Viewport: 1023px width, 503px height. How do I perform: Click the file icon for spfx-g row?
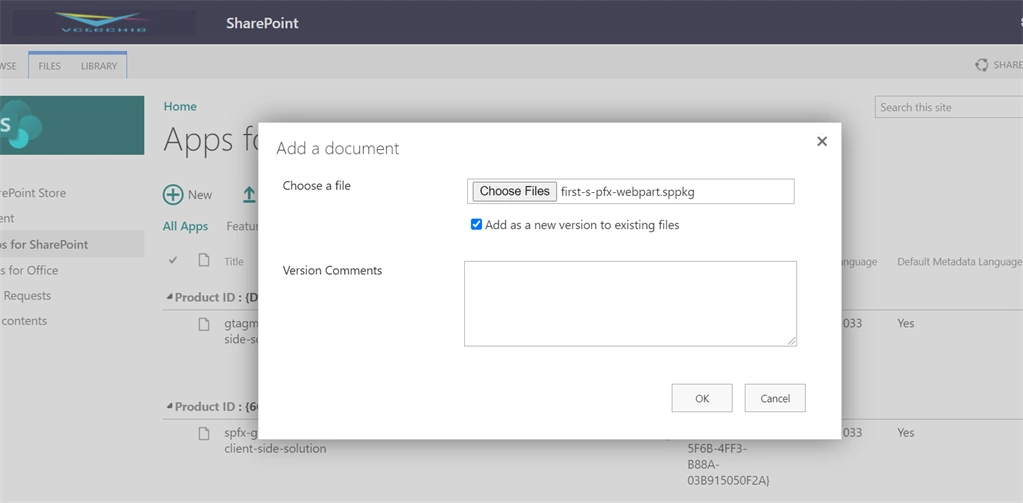pos(204,433)
